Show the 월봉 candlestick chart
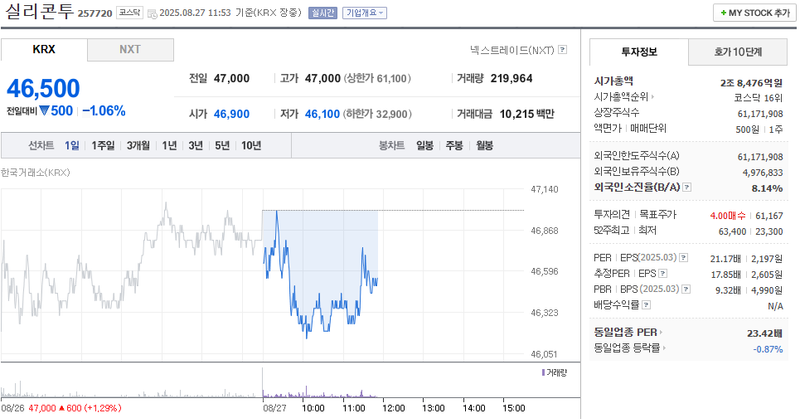Image resolution: width=800 pixels, height=419 pixels. [x=484, y=145]
